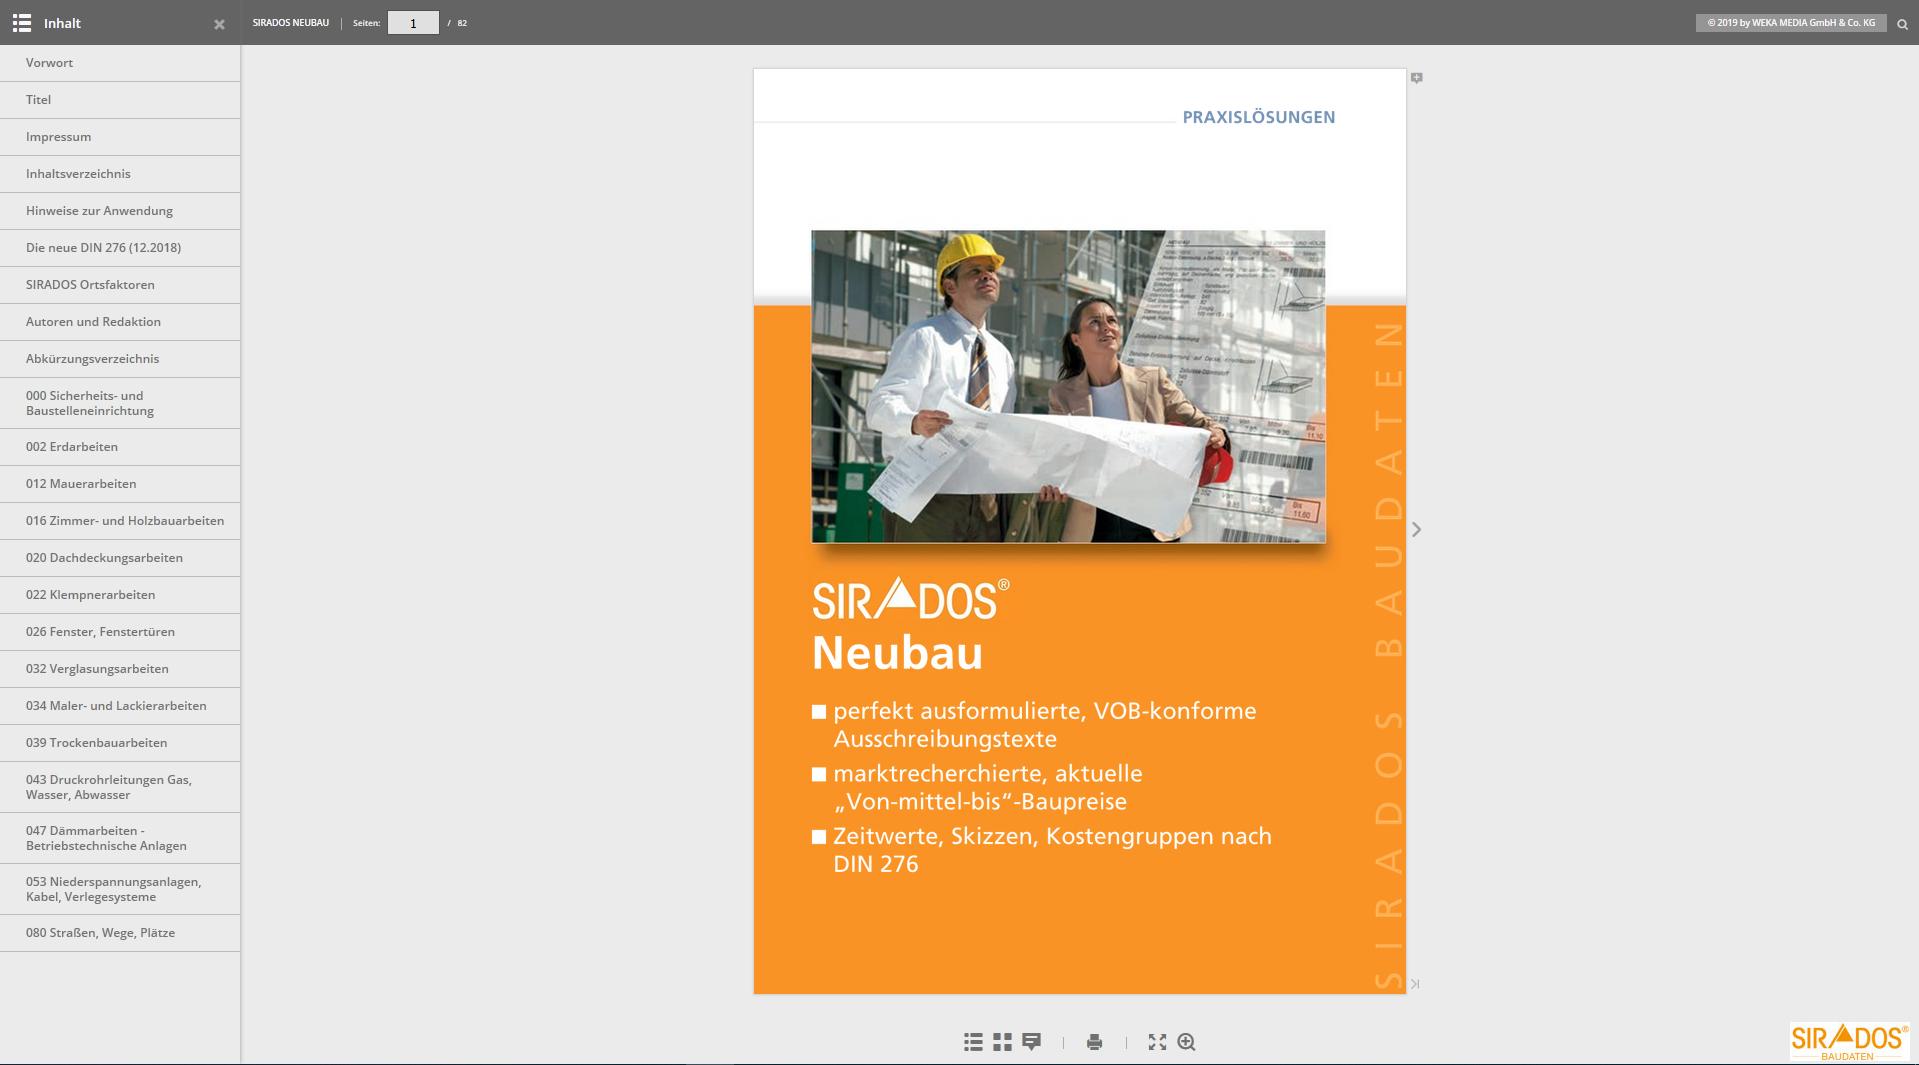Open the Vorwort chapter

(x=50, y=63)
